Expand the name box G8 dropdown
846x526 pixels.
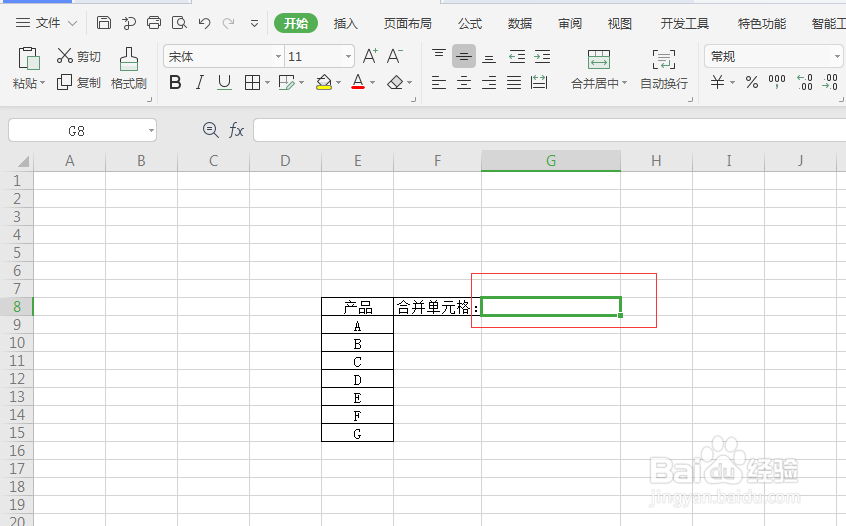151,131
